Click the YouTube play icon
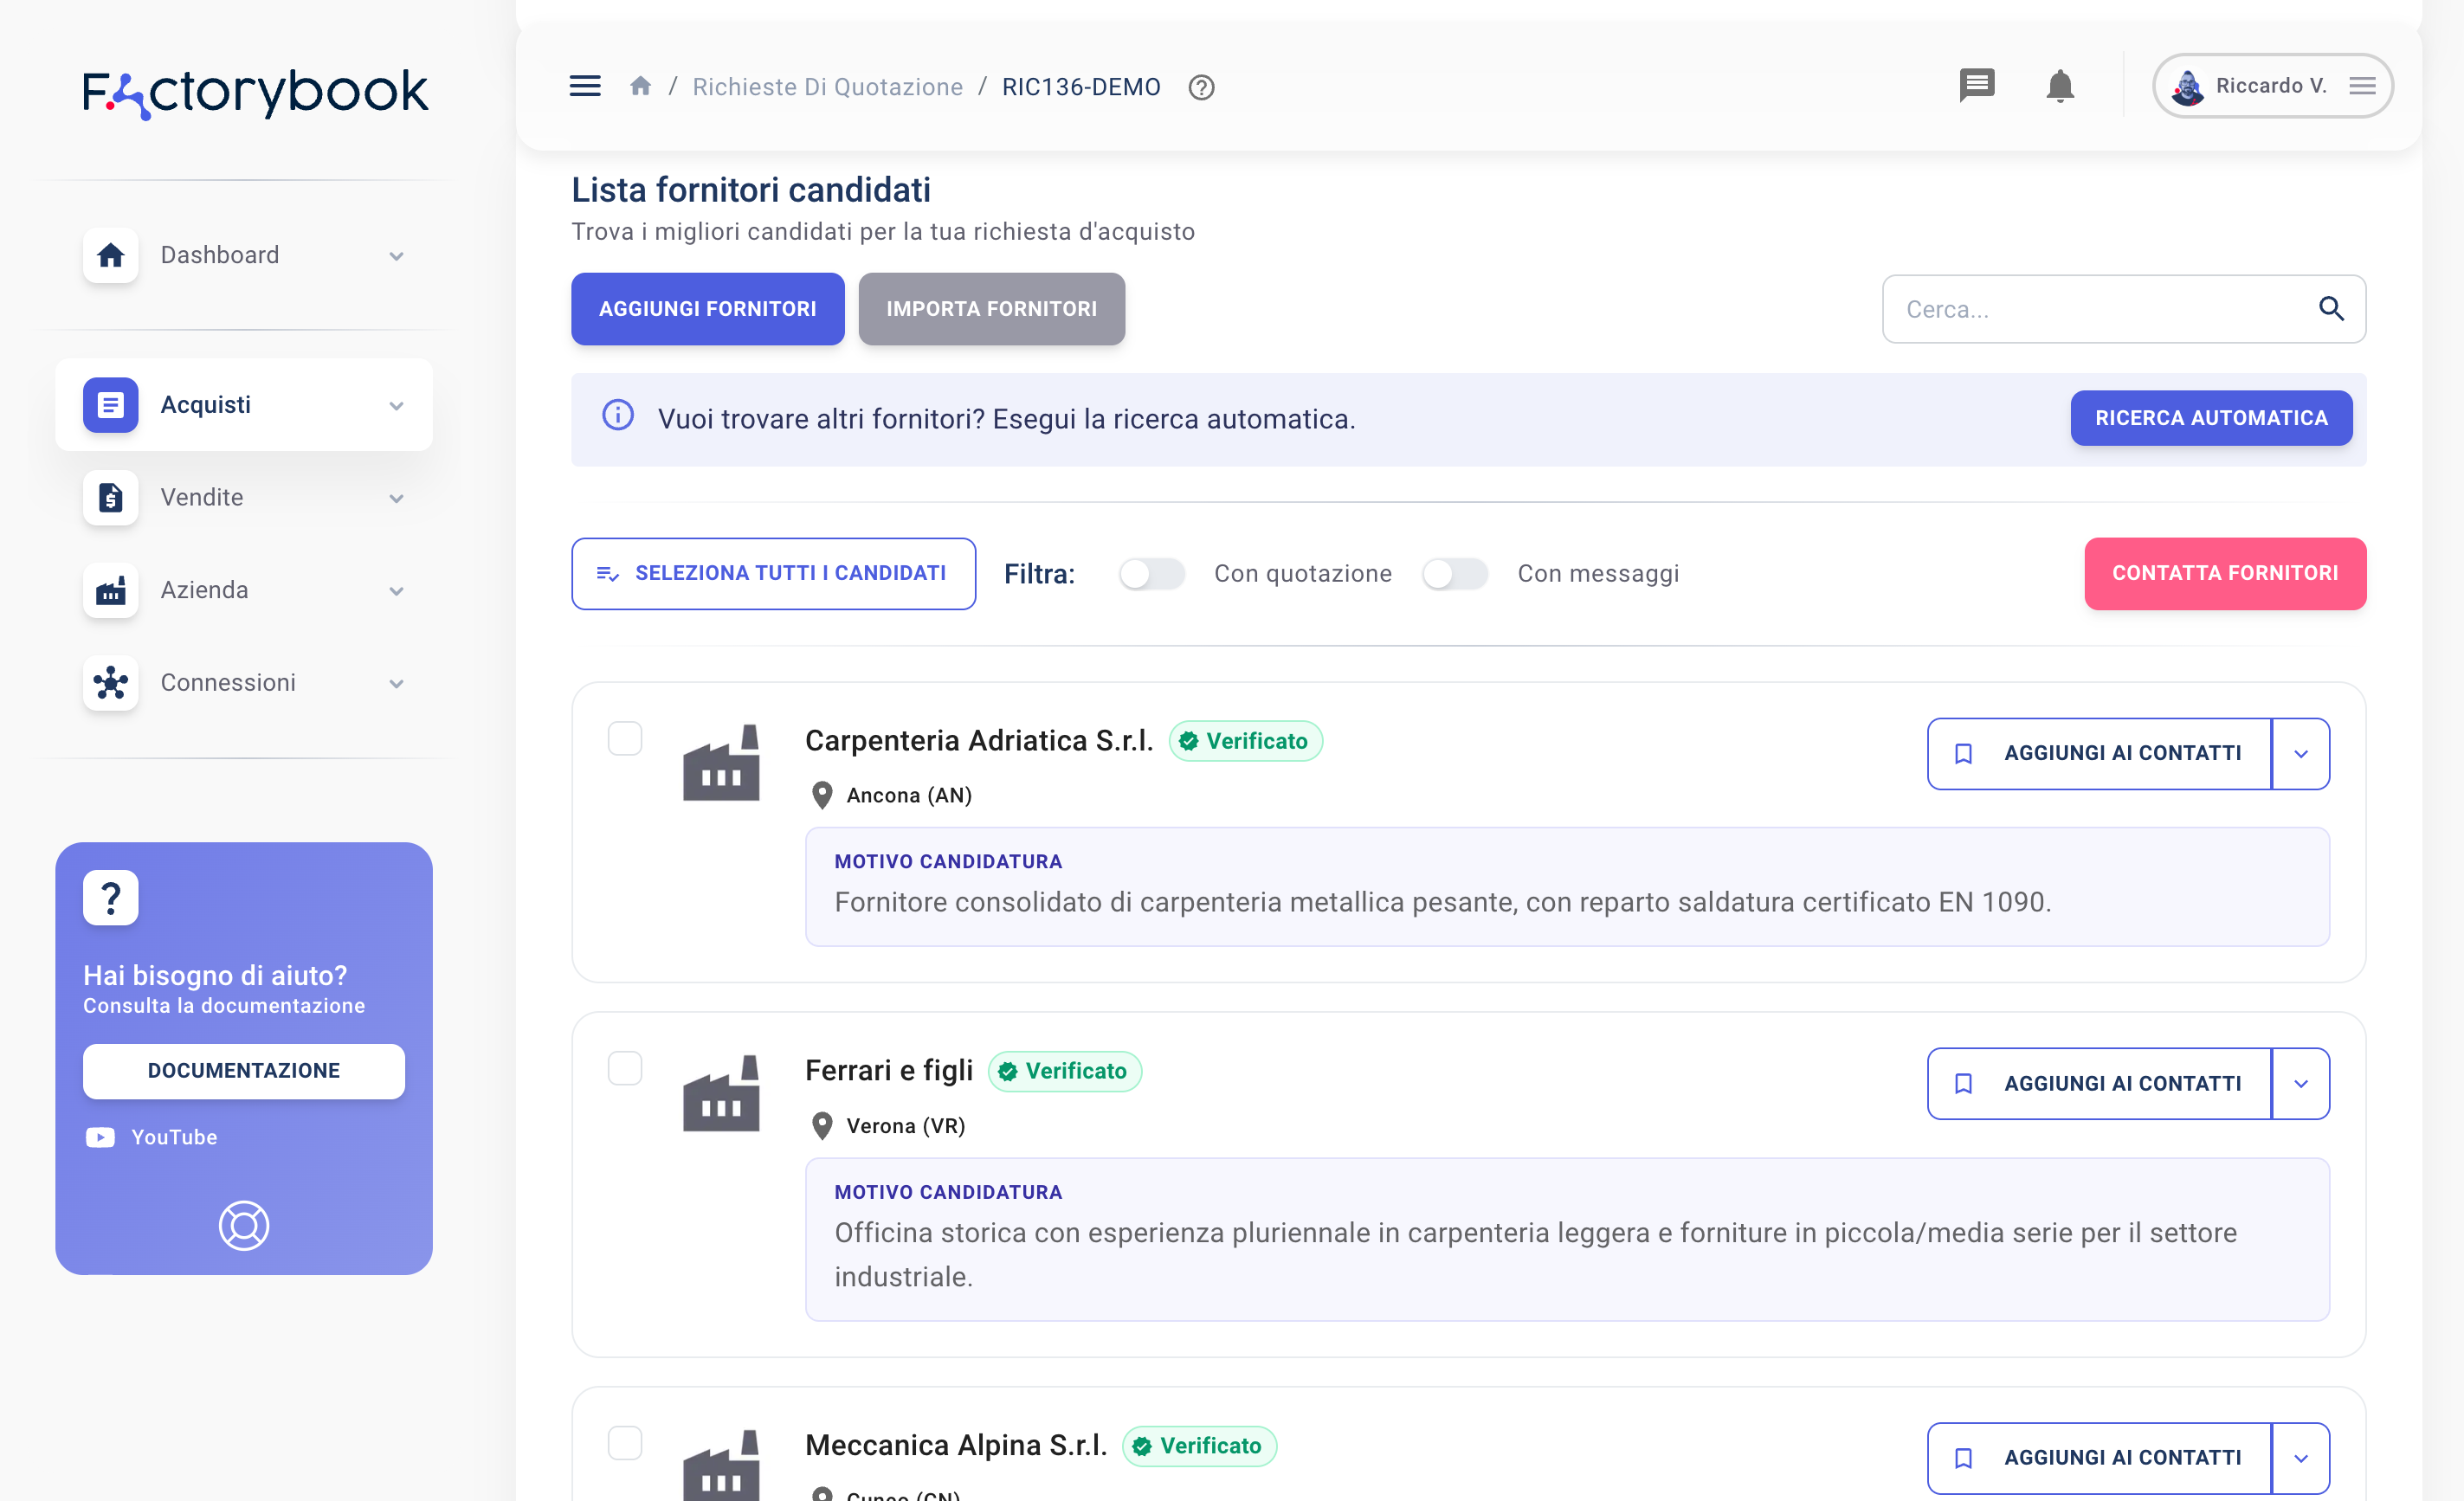Screen dimensions: 2464x1501 tap(100, 1137)
